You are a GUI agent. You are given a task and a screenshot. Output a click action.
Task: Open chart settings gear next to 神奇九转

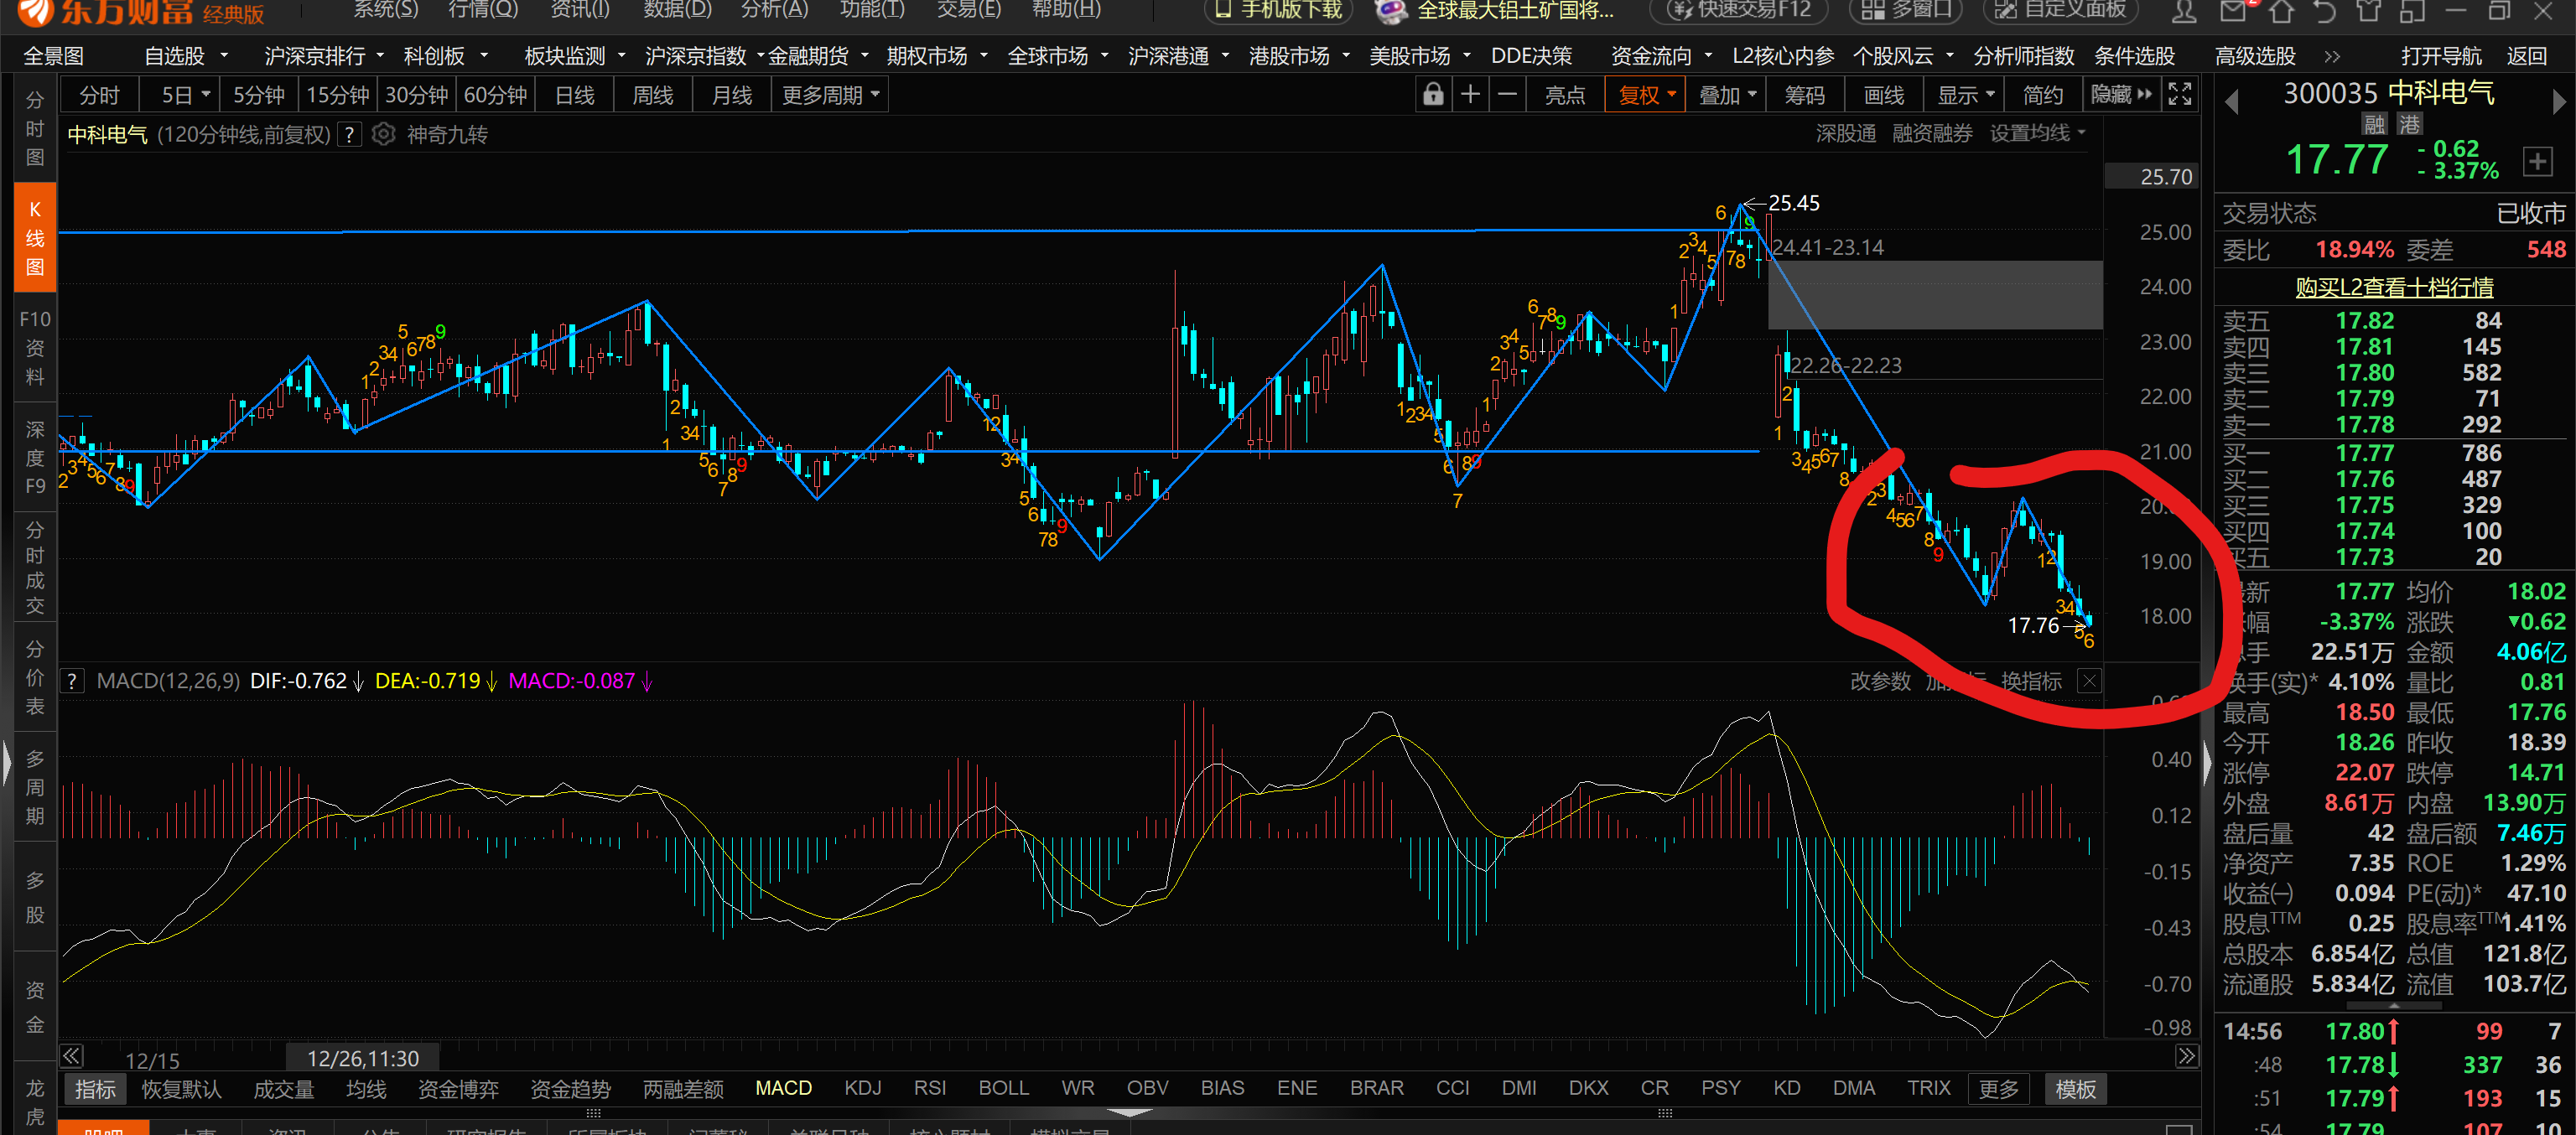383,134
